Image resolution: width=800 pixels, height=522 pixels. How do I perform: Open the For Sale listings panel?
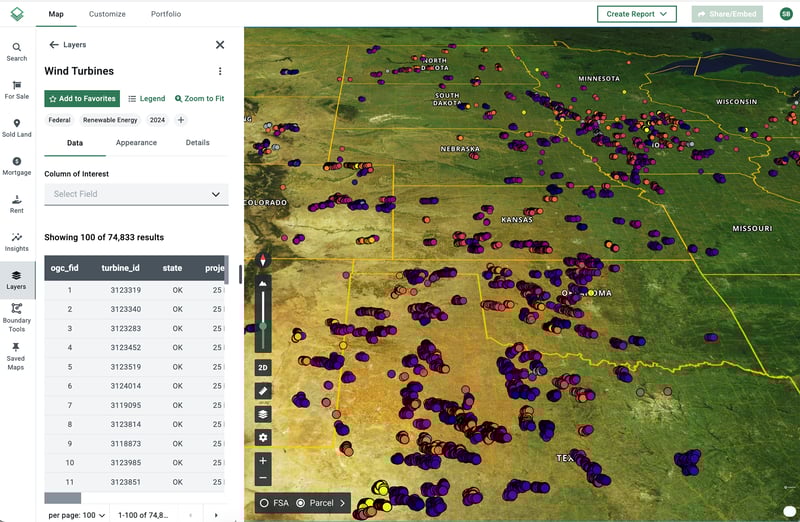[17, 89]
